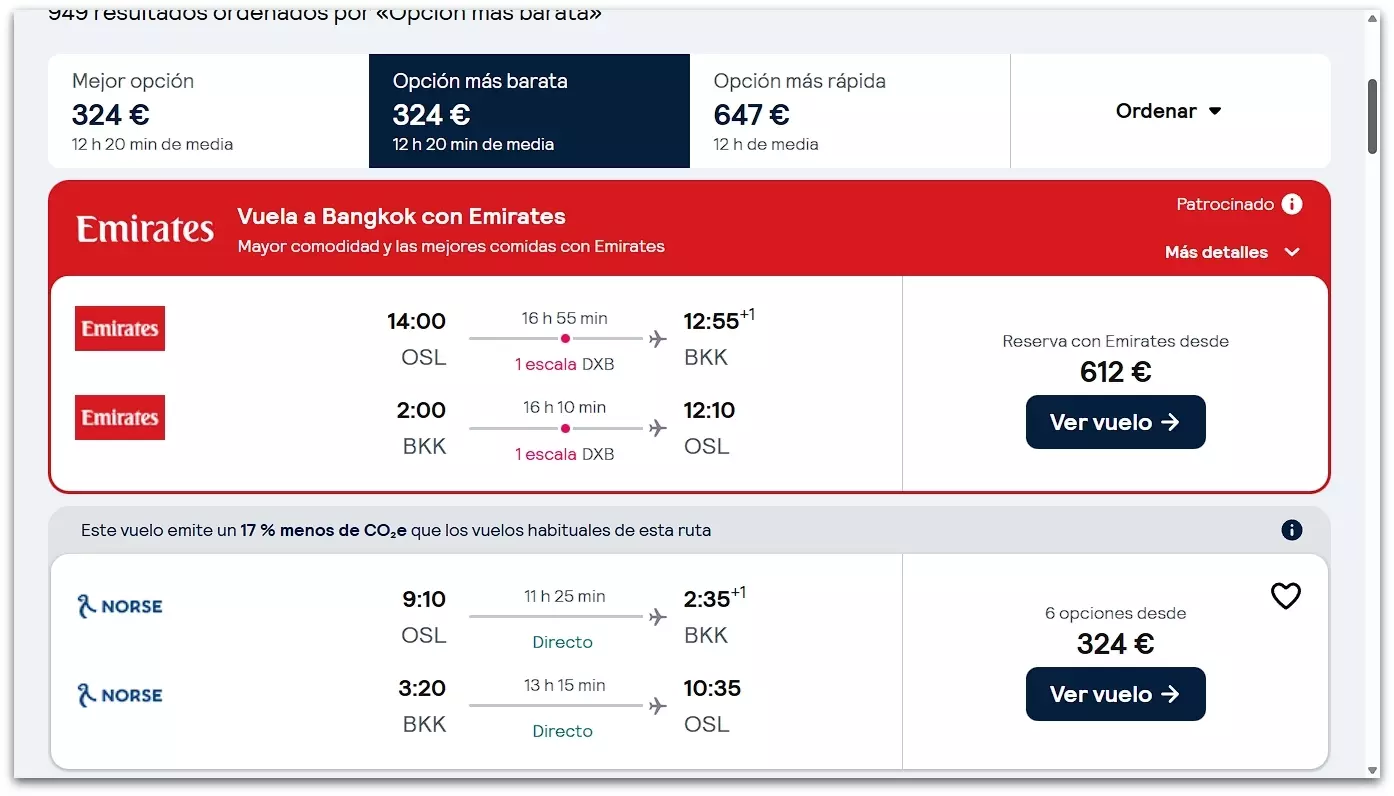Viewport: 1394px width, 796px height.
Task: Click Norse outbound airplane icon
Action: pyautogui.click(x=657, y=617)
